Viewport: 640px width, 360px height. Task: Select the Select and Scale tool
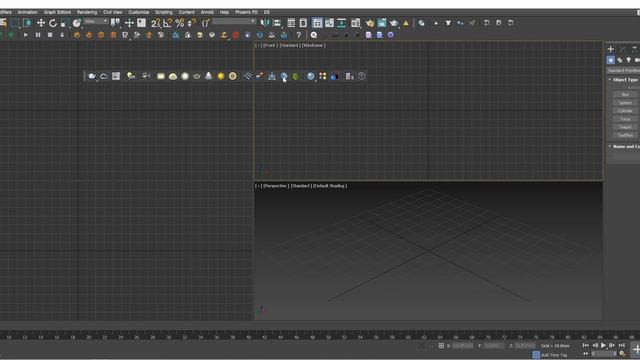[64, 23]
